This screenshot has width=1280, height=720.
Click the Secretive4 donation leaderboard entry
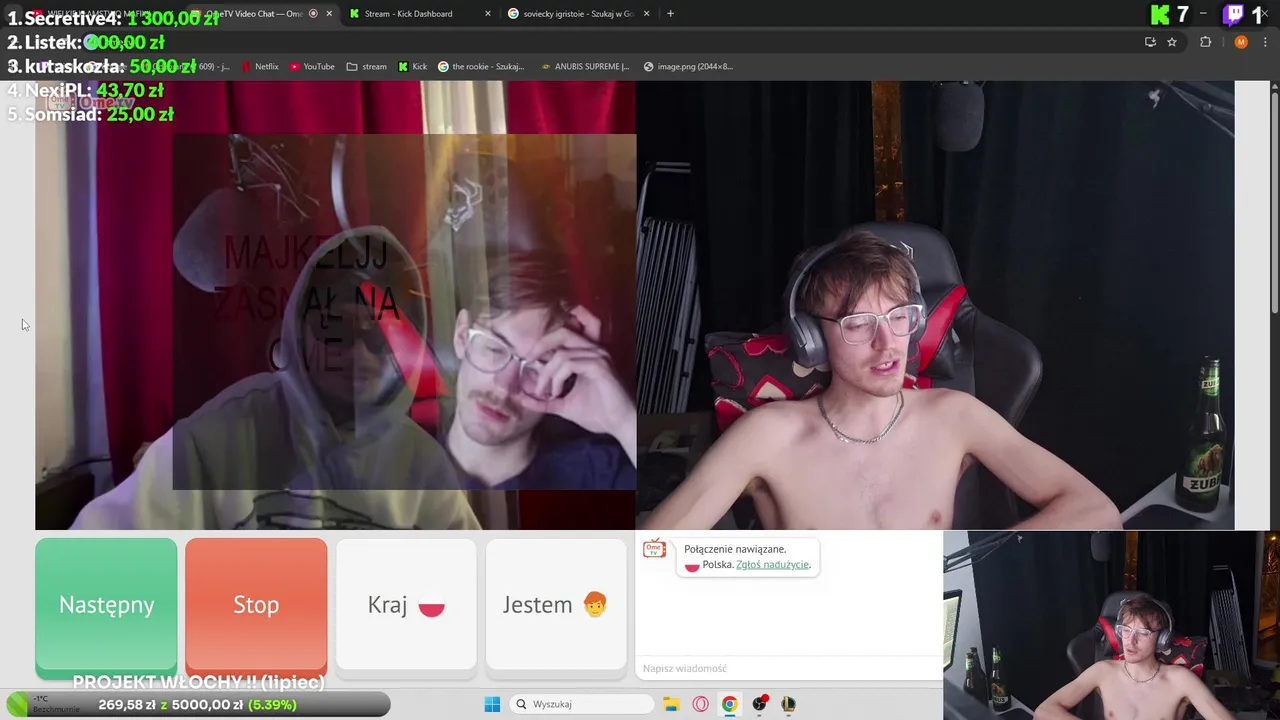114,18
